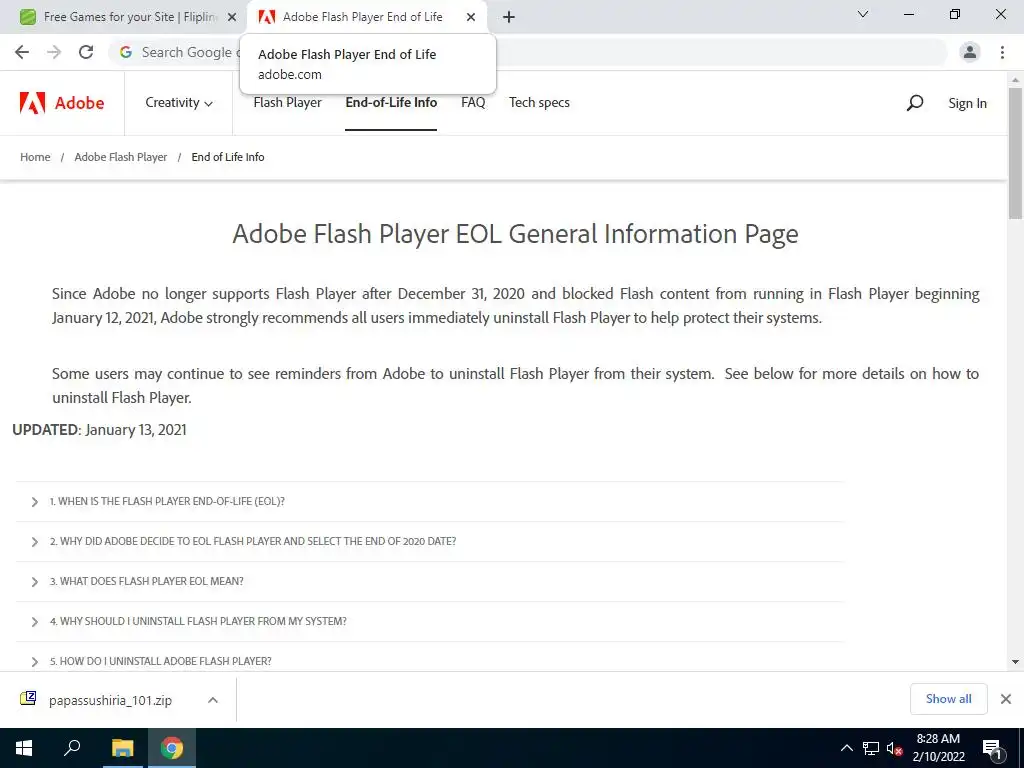Click the Google icon in the address bar

(x=126, y=52)
